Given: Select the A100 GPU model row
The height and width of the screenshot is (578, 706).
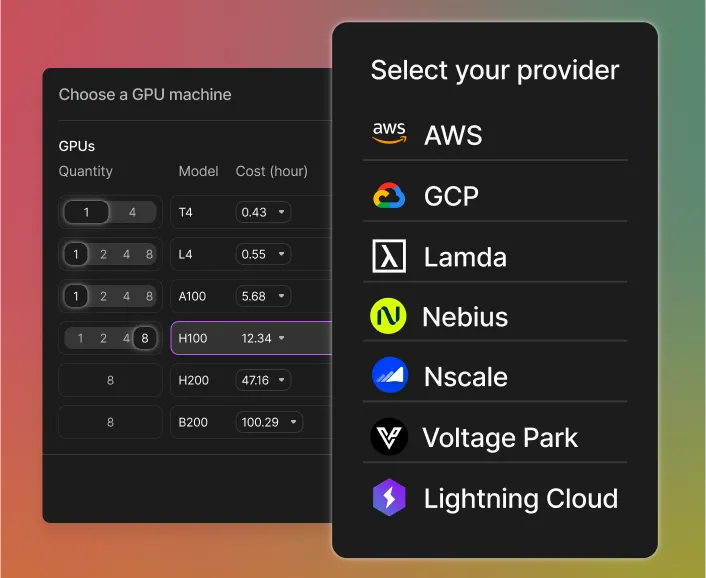Looking at the screenshot, I should coord(251,296).
